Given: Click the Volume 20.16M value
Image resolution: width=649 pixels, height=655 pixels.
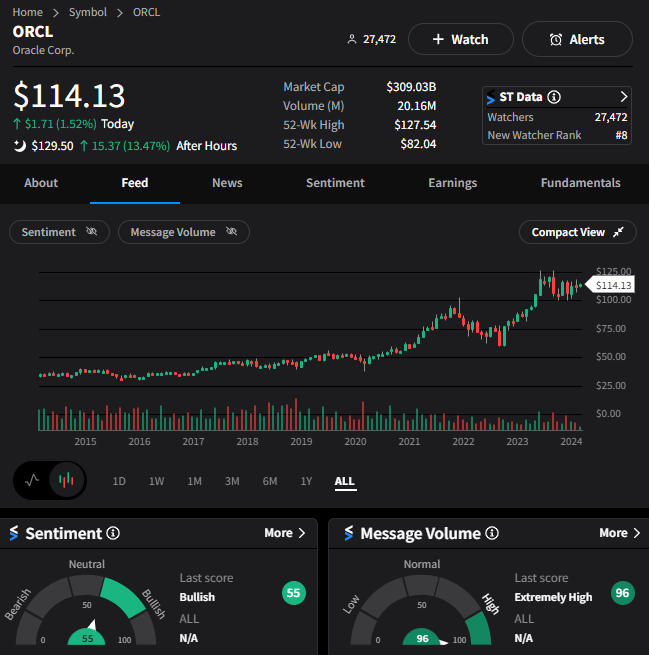Looking at the screenshot, I should 417,106.
